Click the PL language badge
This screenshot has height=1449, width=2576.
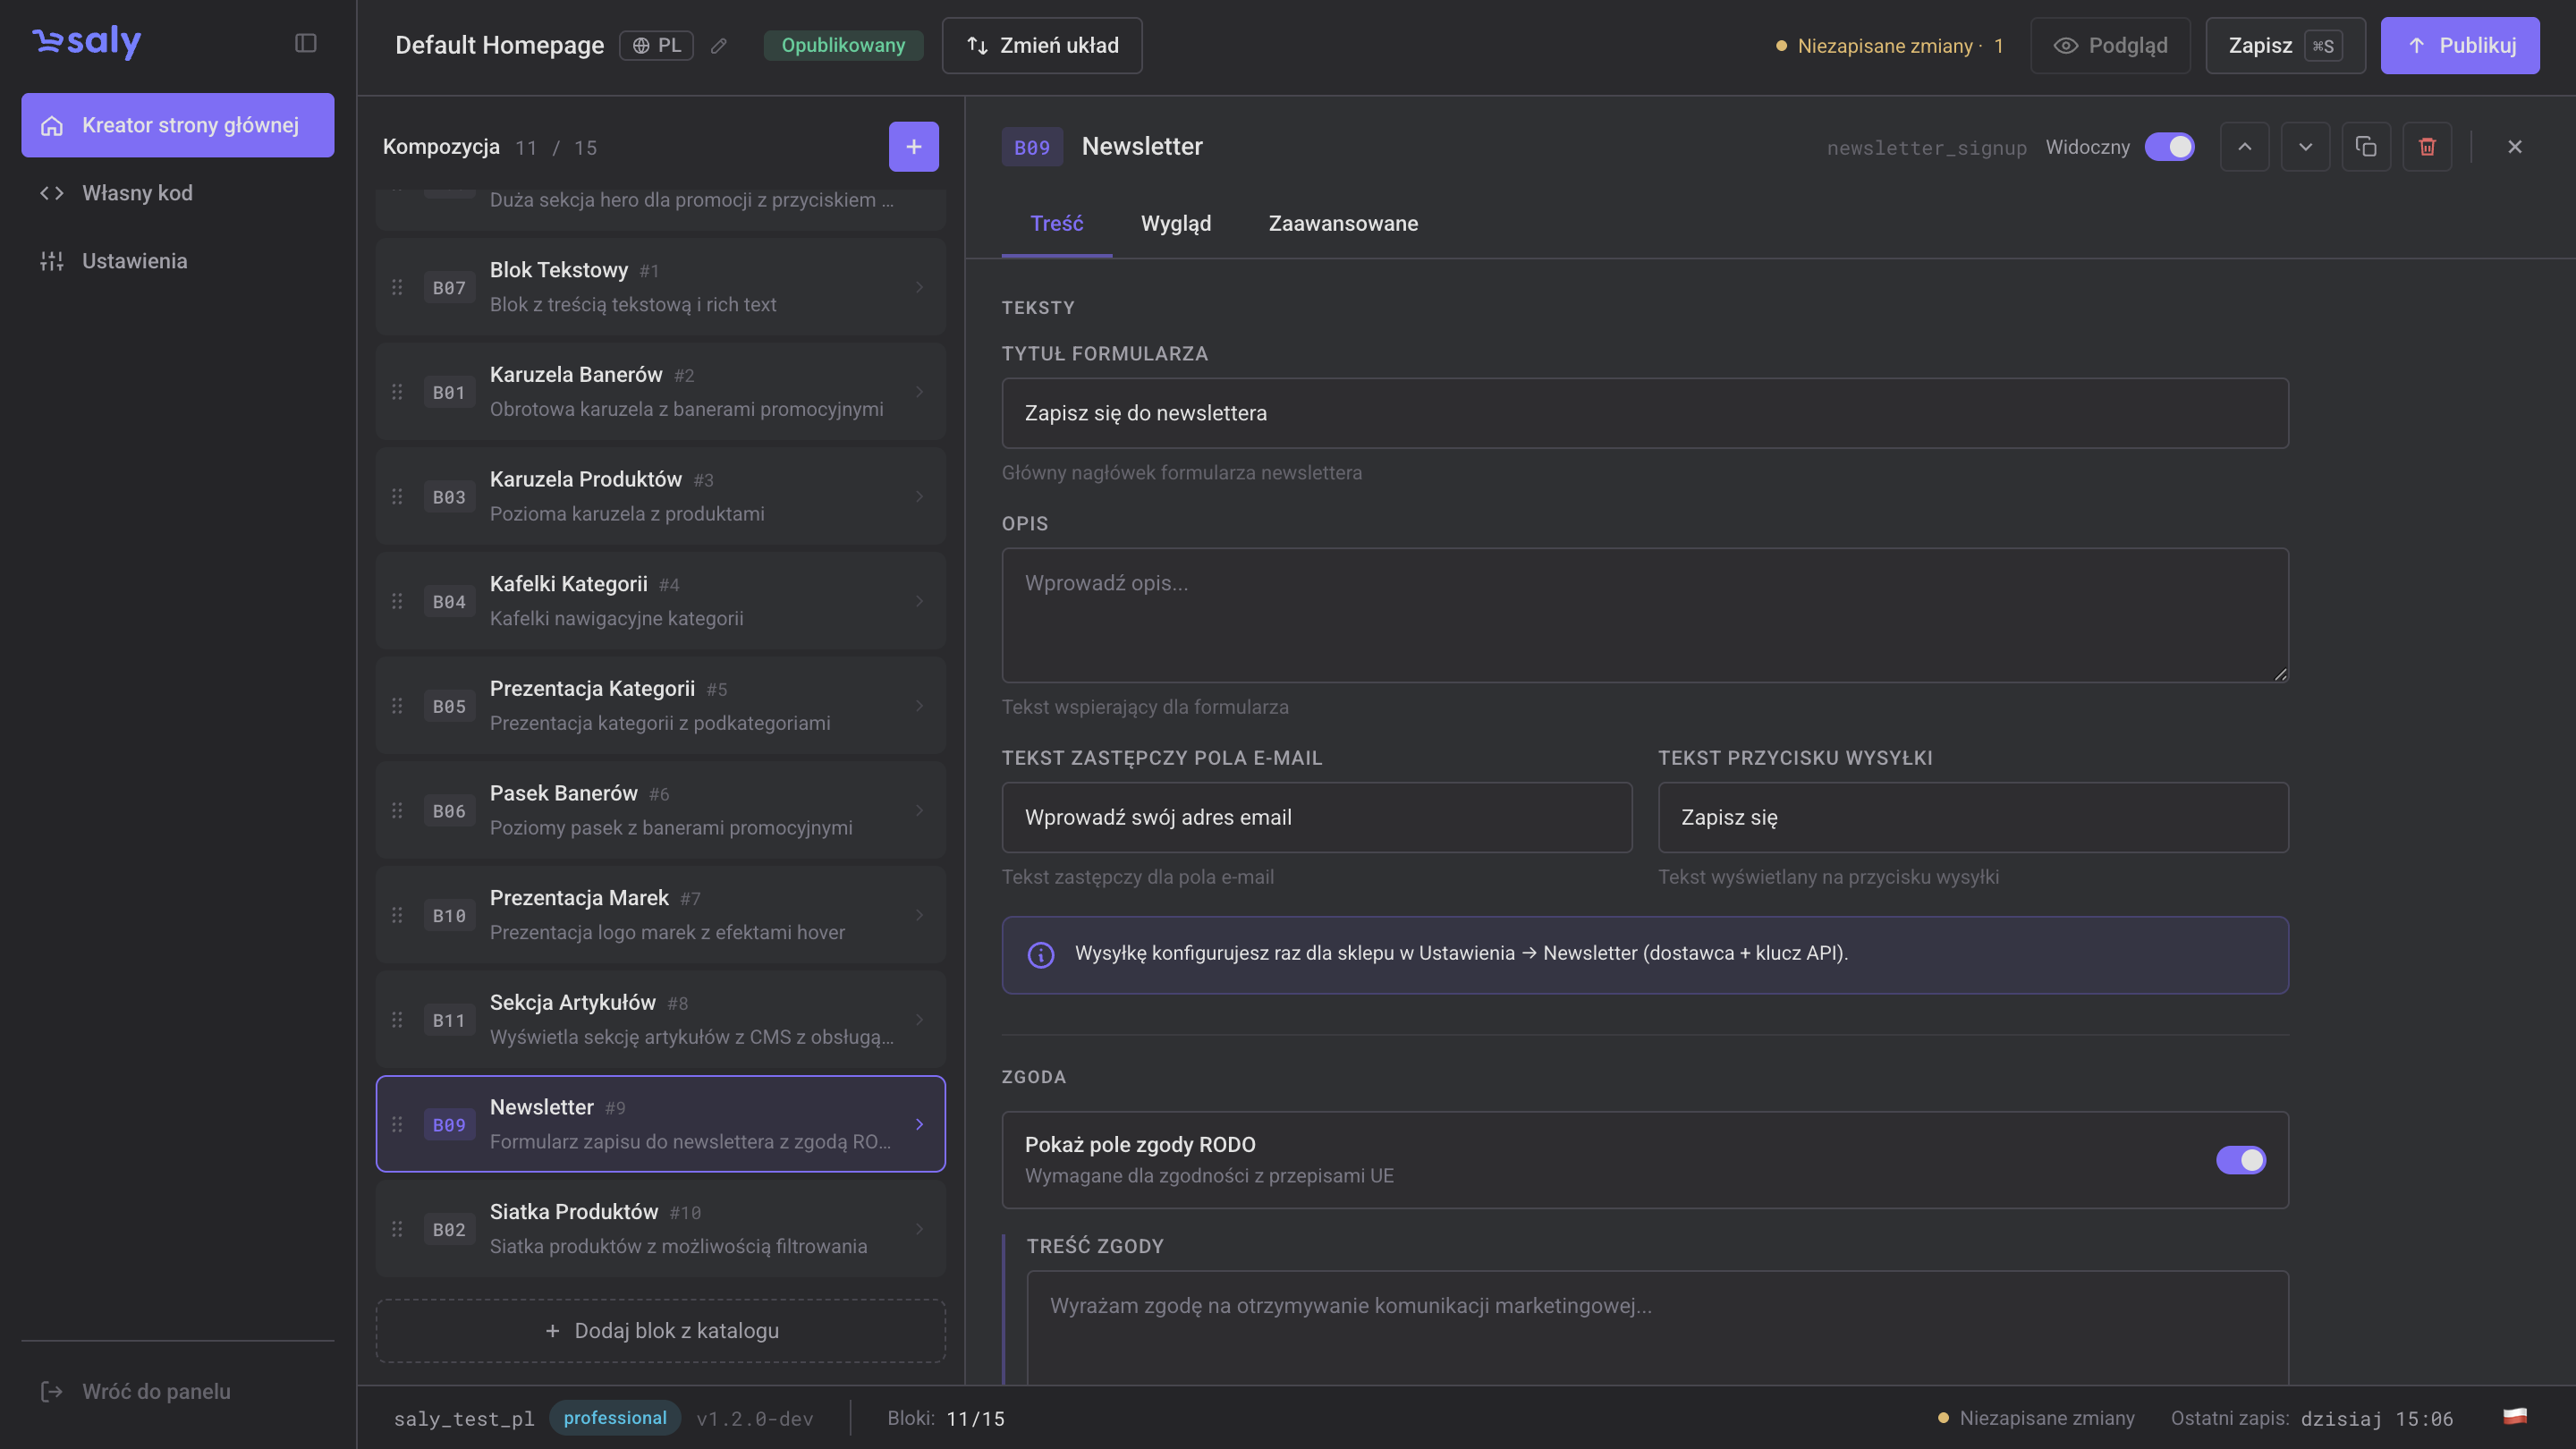click(656, 46)
